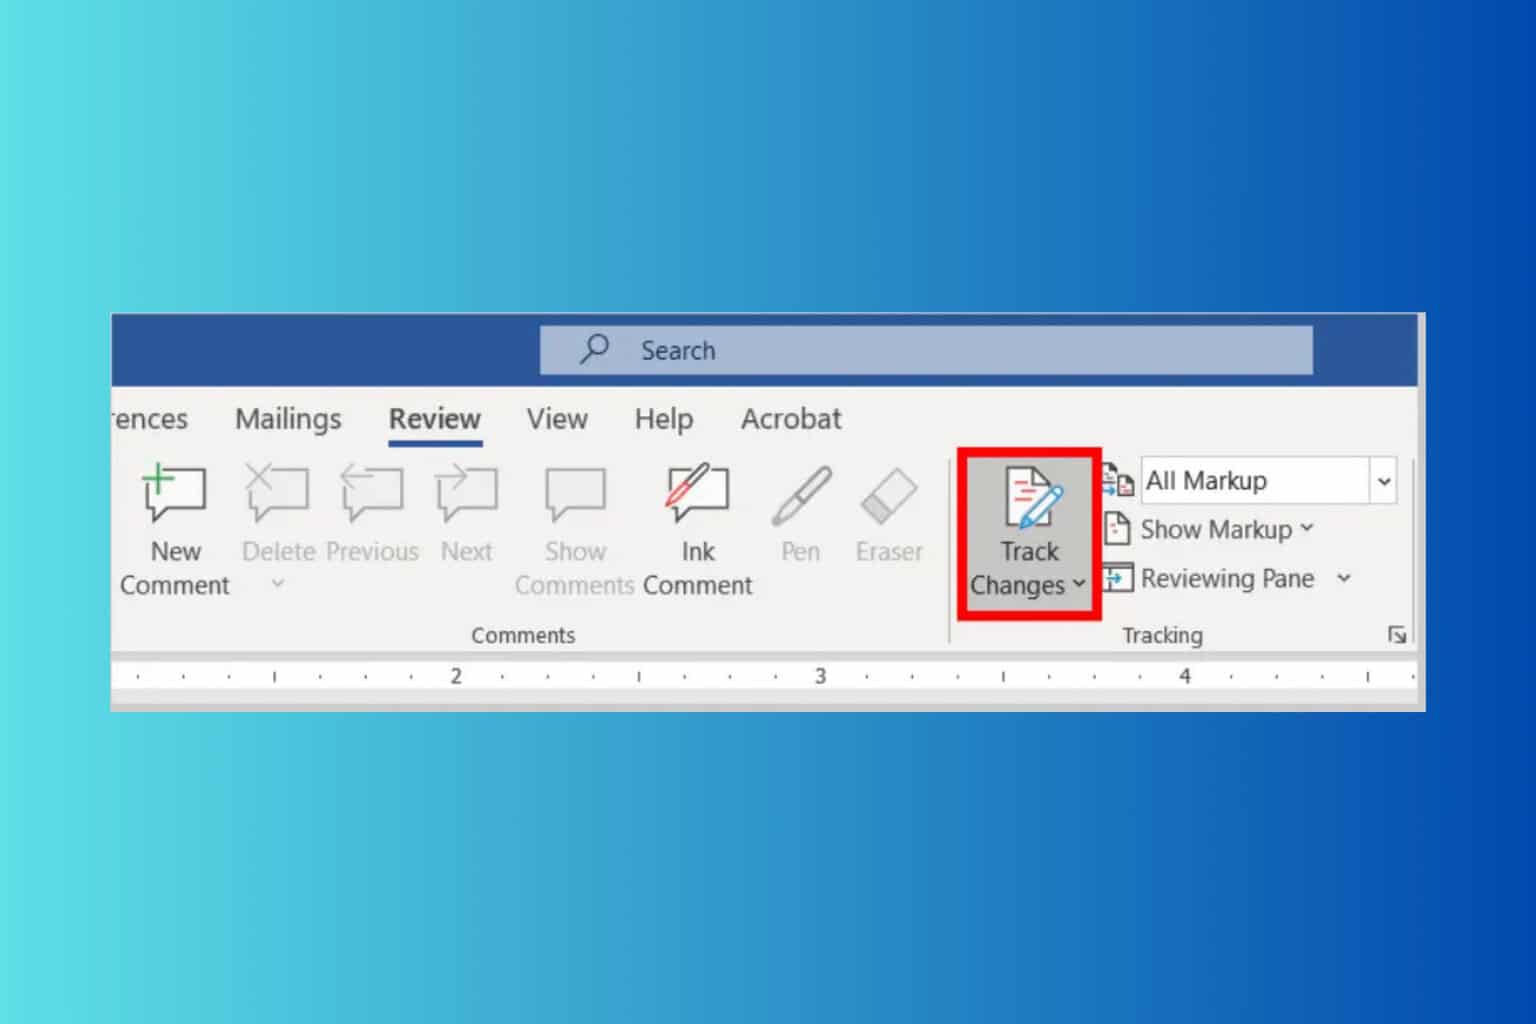This screenshot has width=1536, height=1024.
Task: Jump to the Next comment
Action: coord(466,495)
